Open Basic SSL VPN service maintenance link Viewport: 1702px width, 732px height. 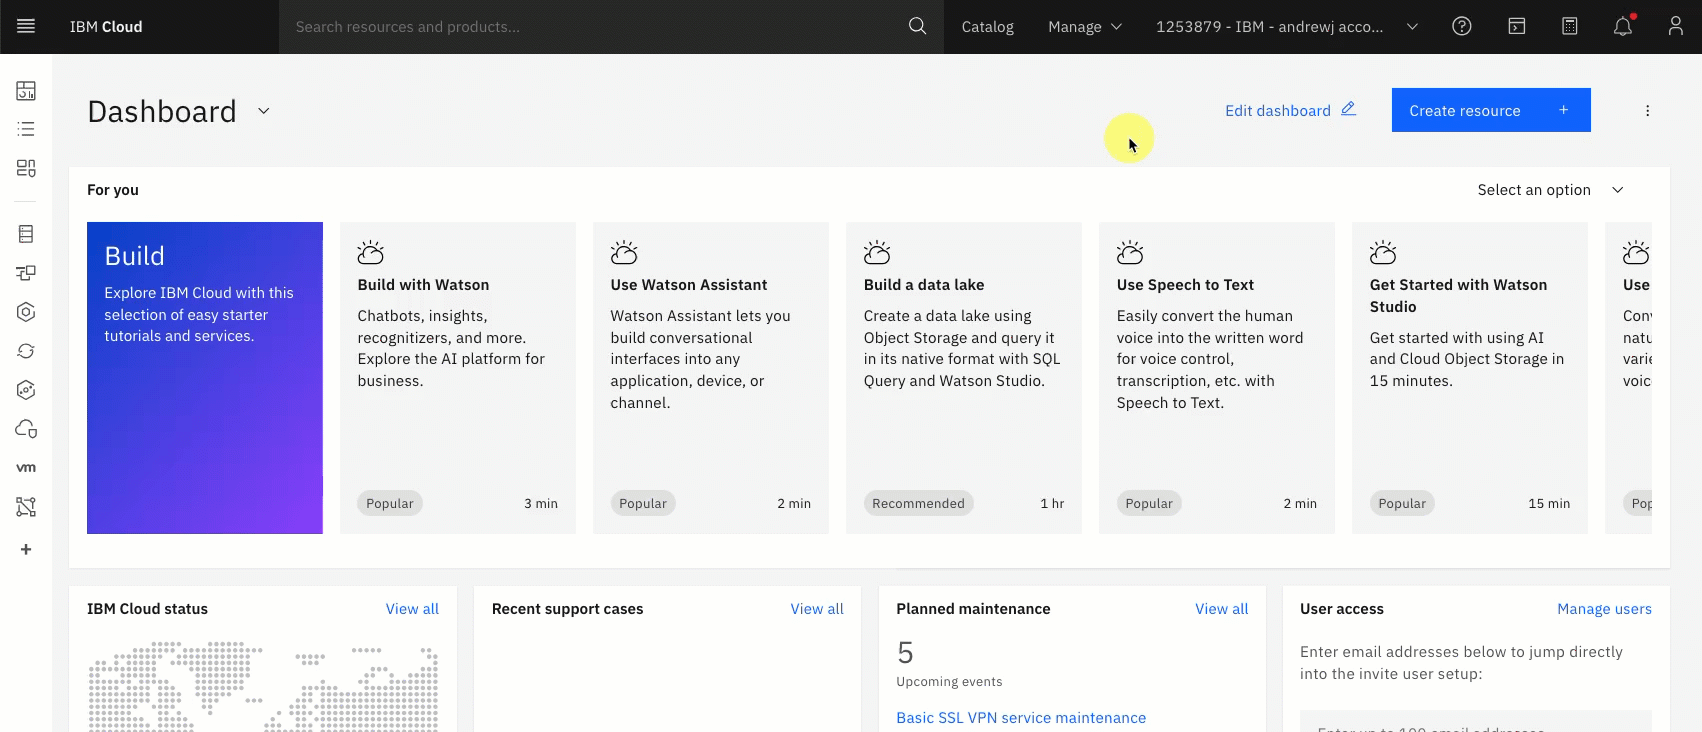[x=1021, y=718]
